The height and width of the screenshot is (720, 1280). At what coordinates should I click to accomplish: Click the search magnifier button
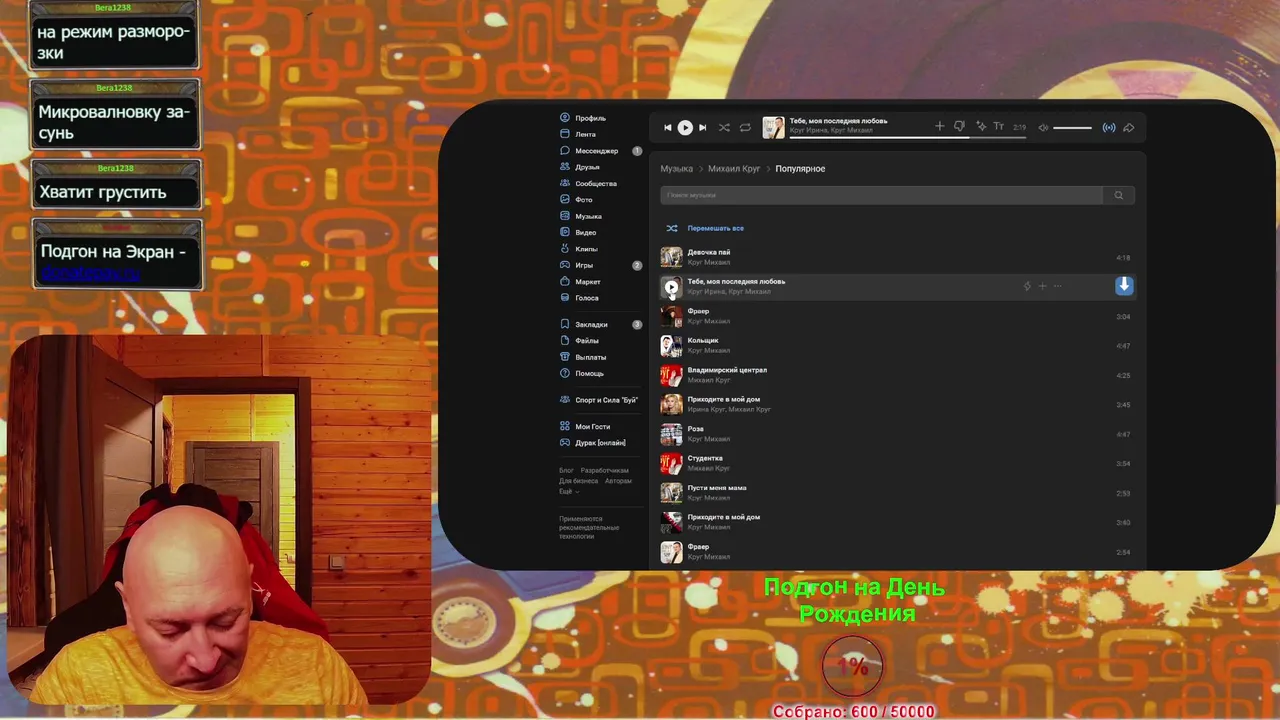[x=1119, y=195]
